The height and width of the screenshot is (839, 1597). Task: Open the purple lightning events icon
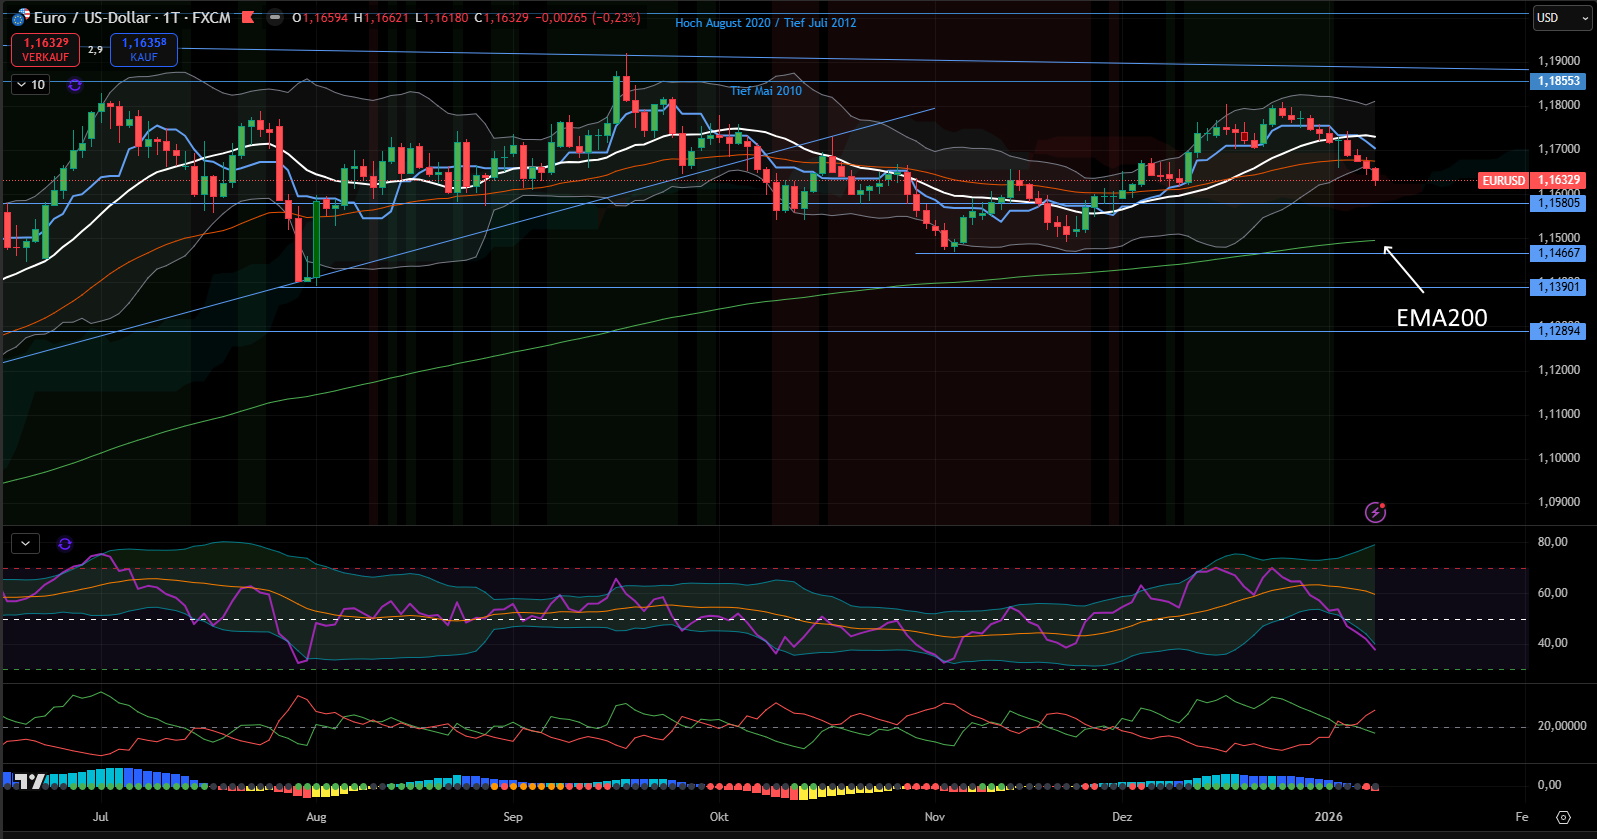coord(1375,512)
